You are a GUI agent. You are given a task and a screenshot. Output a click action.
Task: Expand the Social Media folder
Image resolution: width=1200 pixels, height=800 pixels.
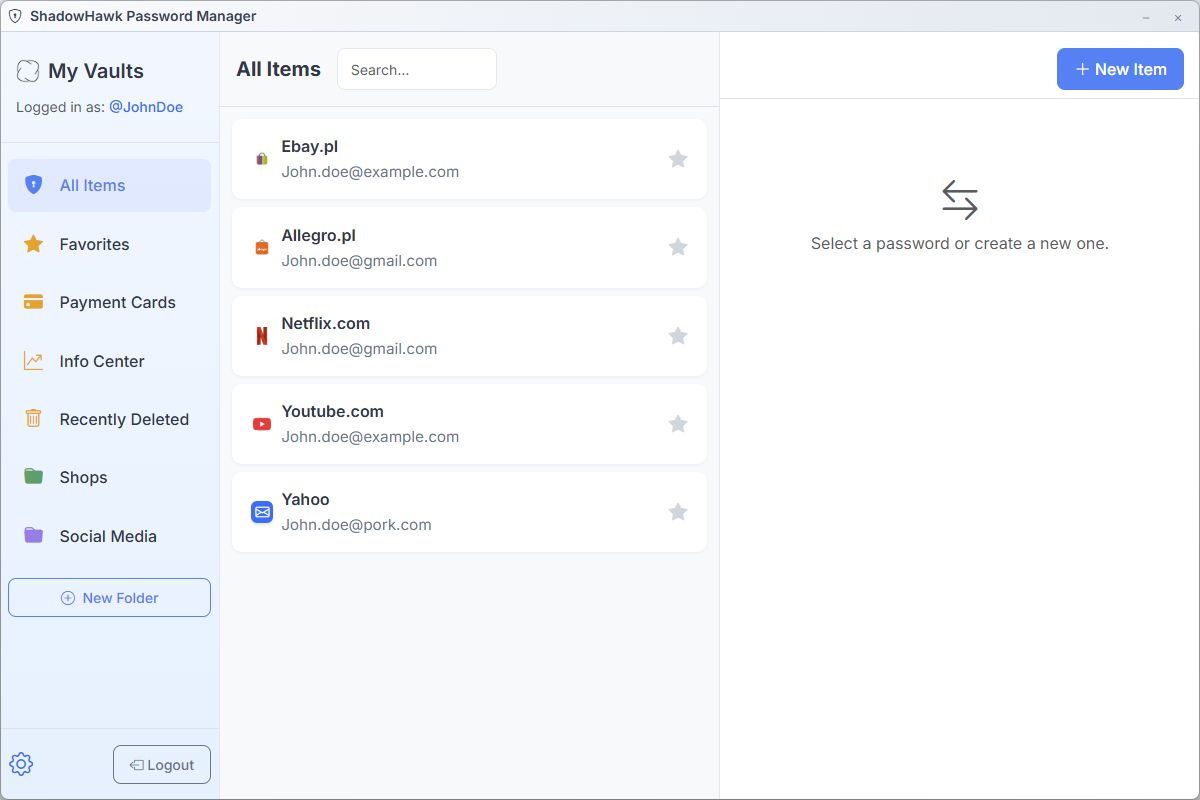pyautogui.click(x=107, y=536)
